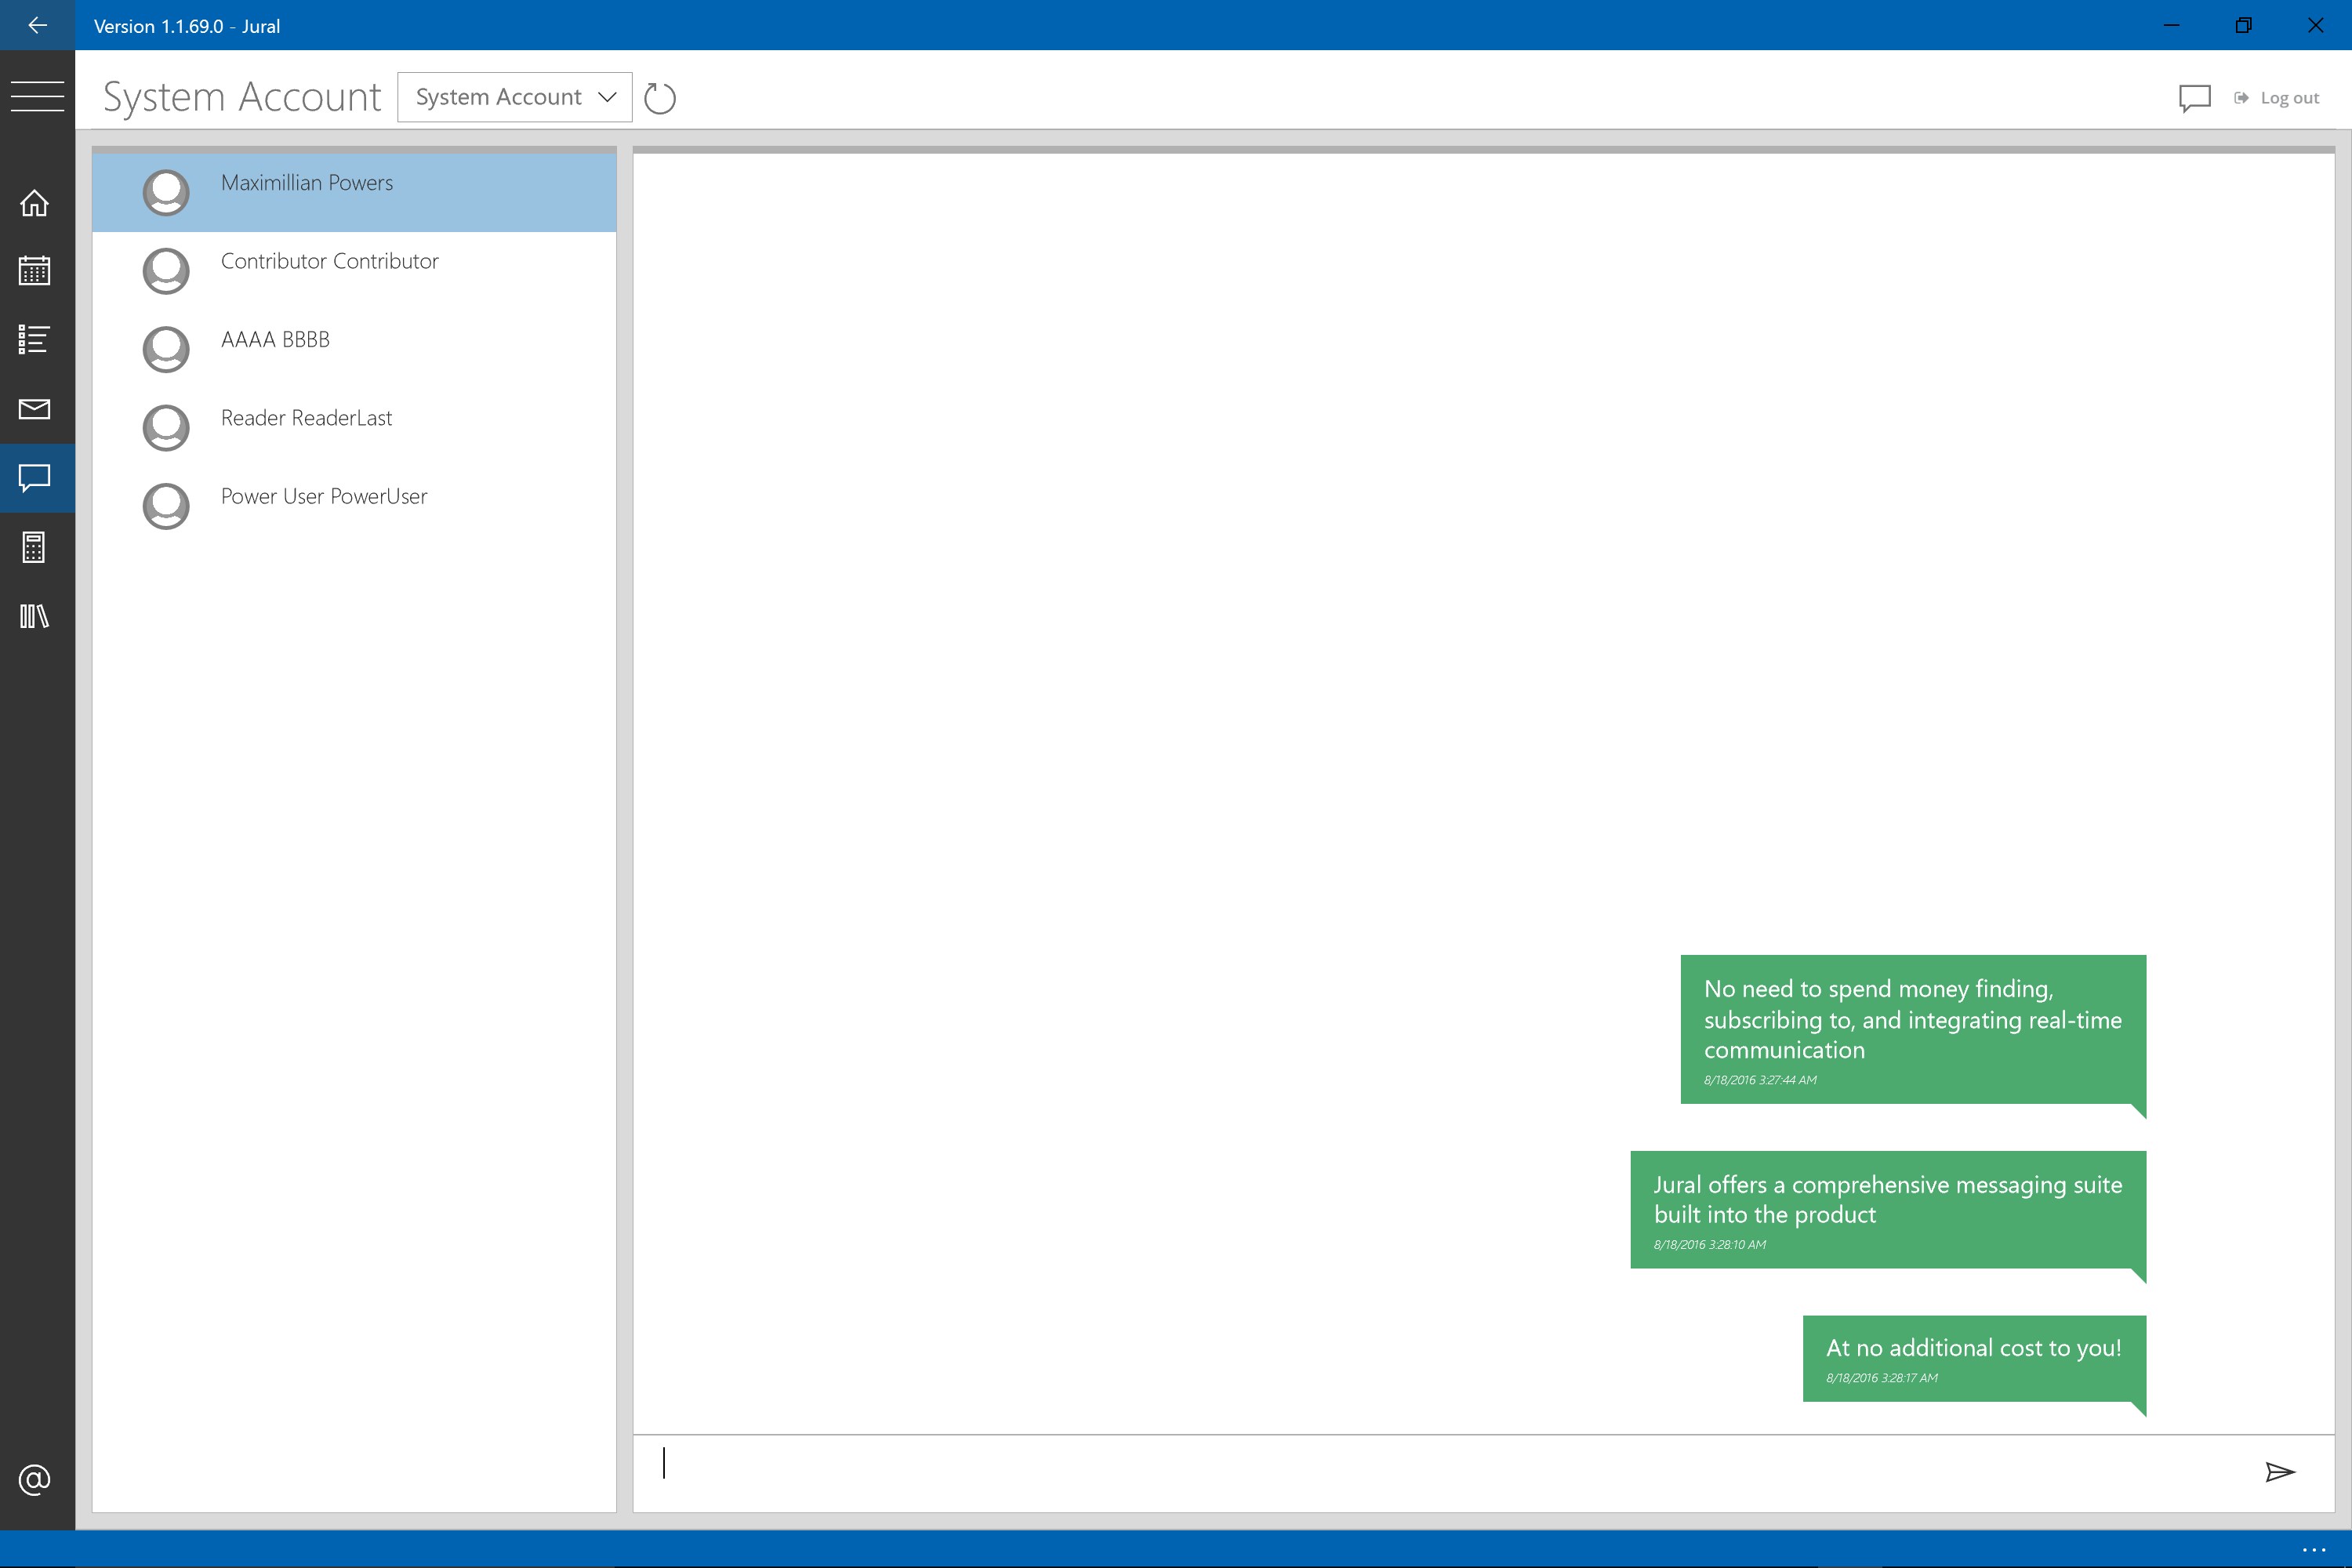Screen dimensions: 2352x1568
Task: Open the chat messaging sidebar icon
Action: point(35,478)
